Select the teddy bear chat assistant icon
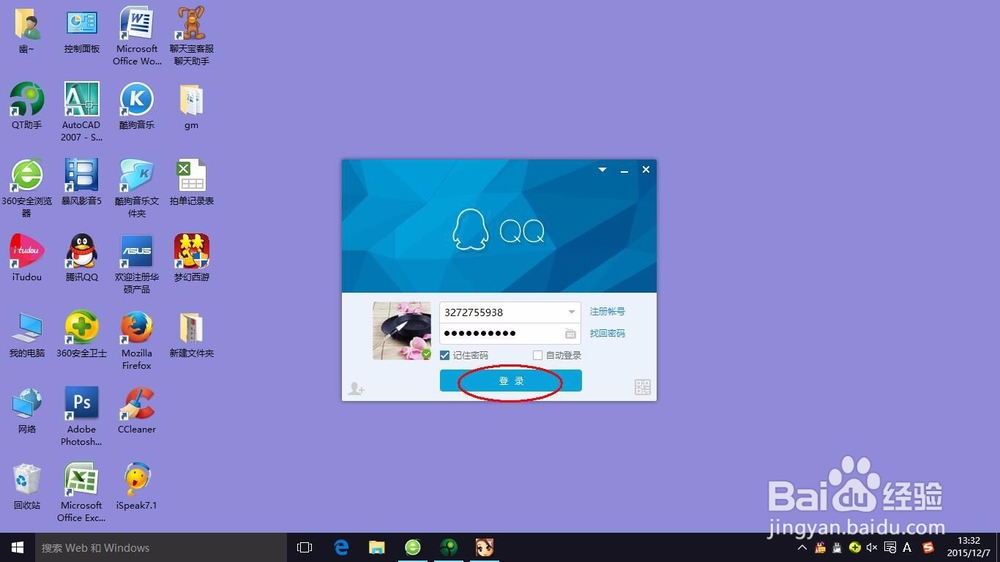Screen dimensions: 1000x562 point(191,36)
